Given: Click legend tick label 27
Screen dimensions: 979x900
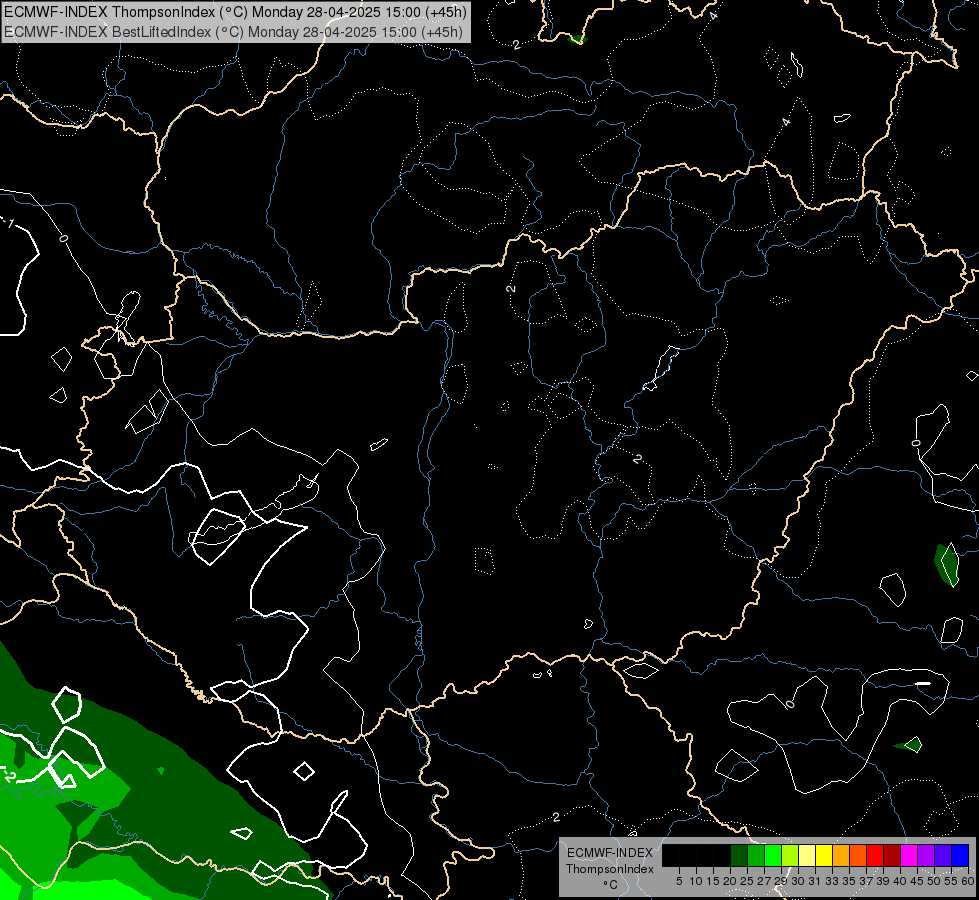Looking at the screenshot, I should click(x=764, y=881).
